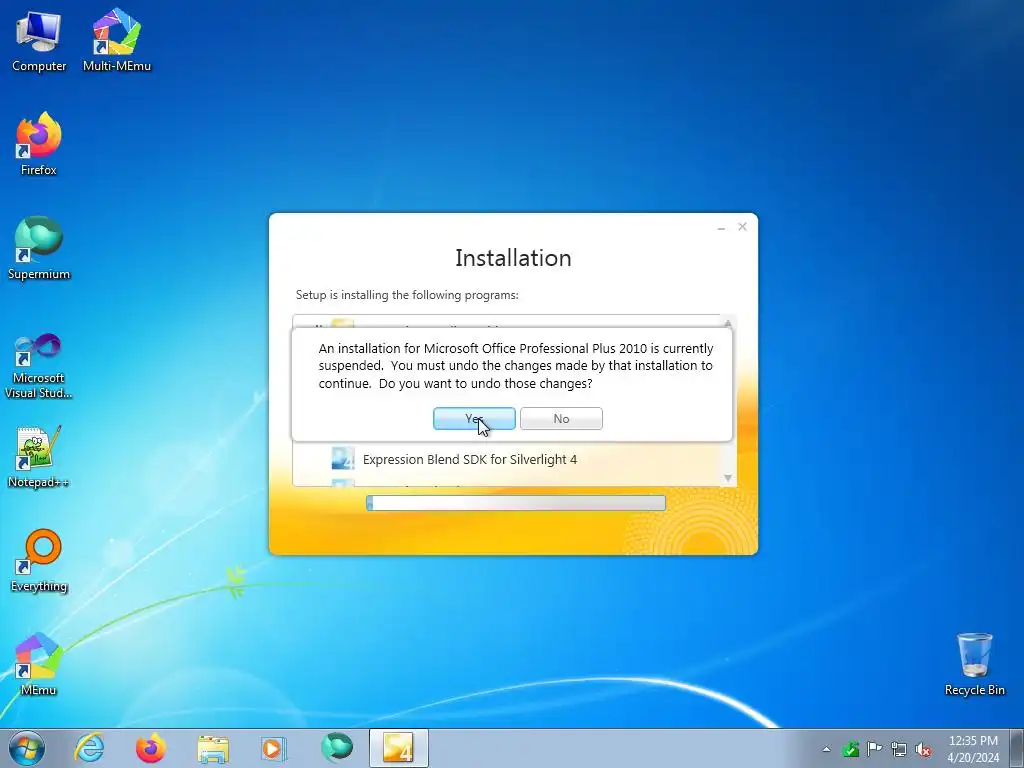
Task: Open the clock showing 12:35 PM
Action: pyautogui.click(x=973, y=749)
